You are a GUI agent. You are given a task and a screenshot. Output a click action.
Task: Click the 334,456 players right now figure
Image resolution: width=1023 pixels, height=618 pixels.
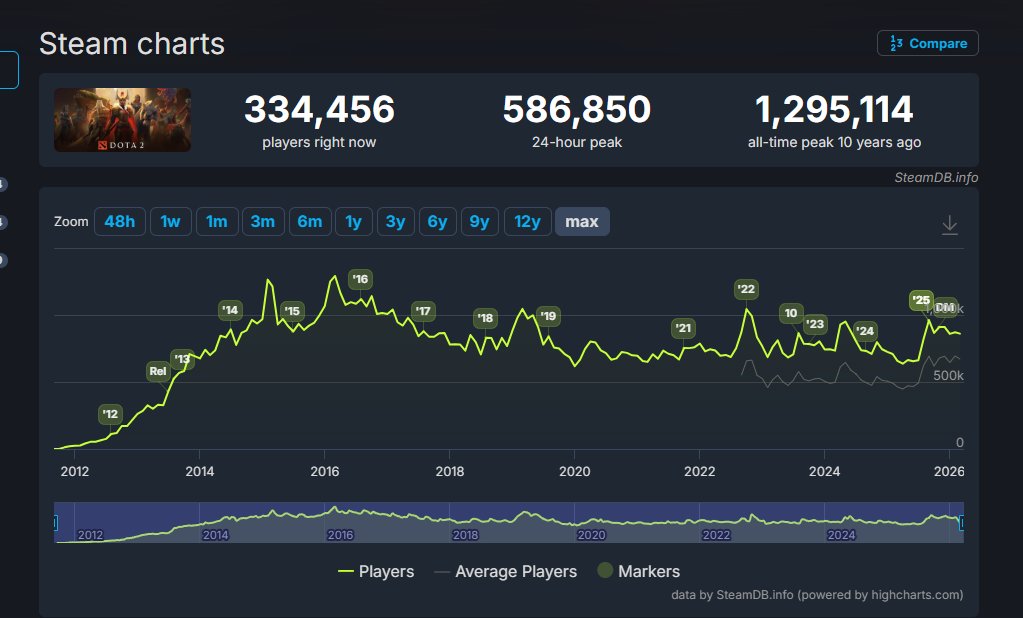pyautogui.click(x=319, y=109)
